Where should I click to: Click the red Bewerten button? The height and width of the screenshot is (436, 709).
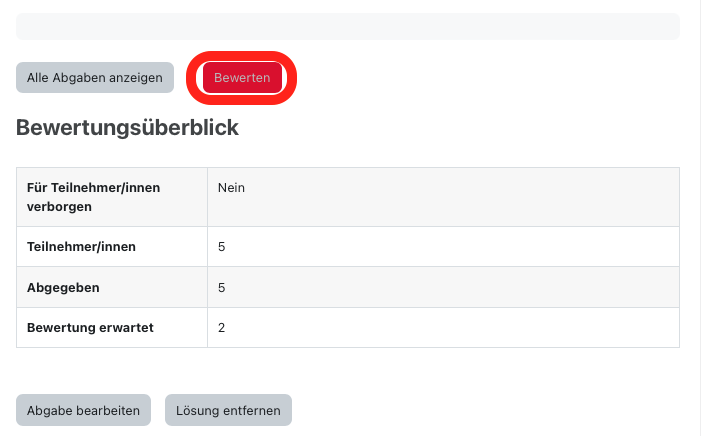coord(242,78)
